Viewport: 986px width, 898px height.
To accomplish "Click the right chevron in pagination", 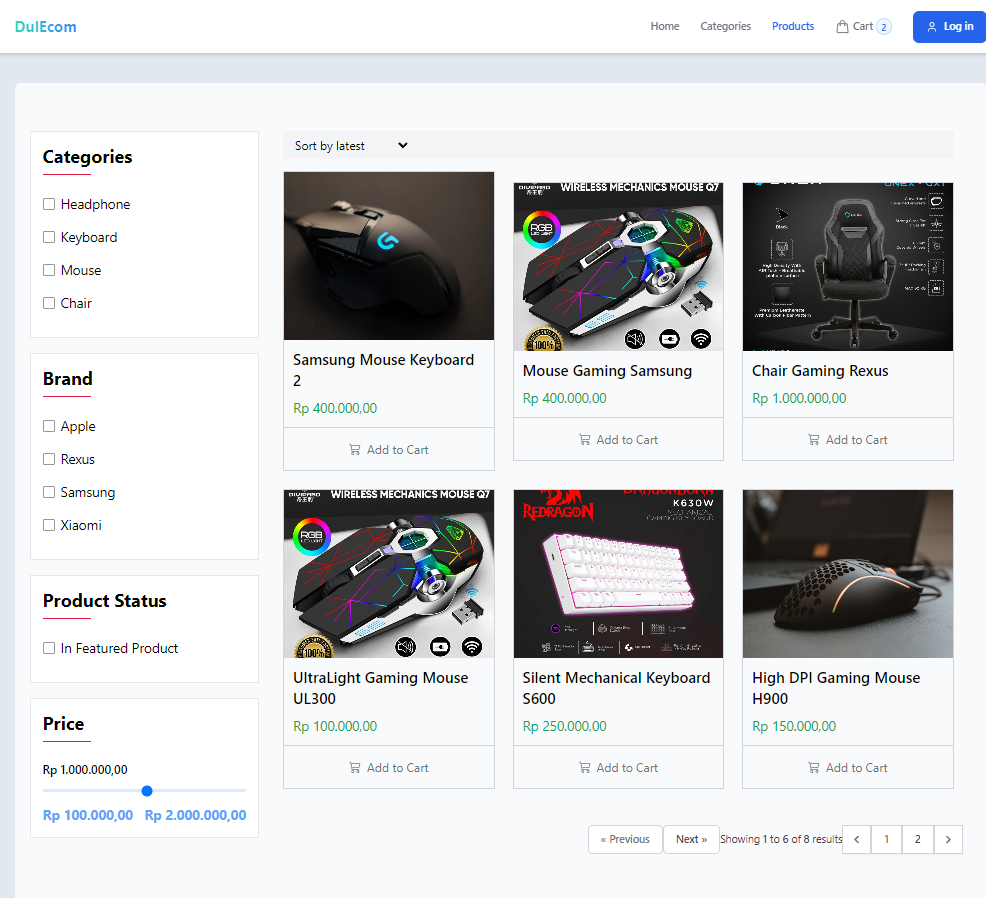I will [x=948, y=839].
